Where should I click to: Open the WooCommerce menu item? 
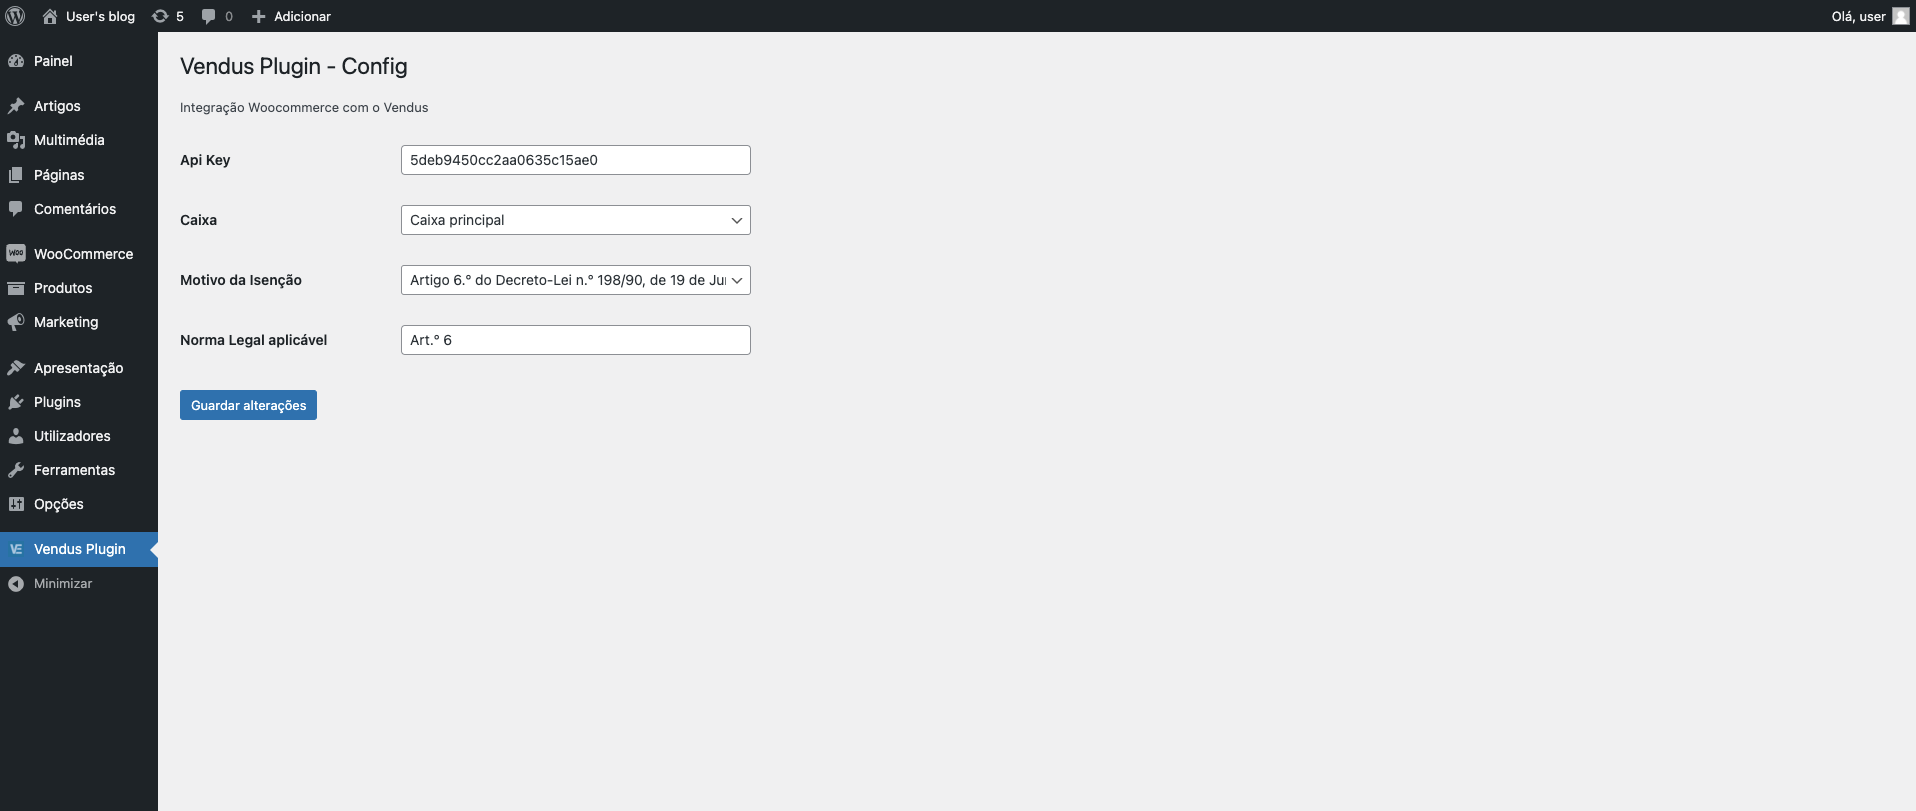[79, 254]
